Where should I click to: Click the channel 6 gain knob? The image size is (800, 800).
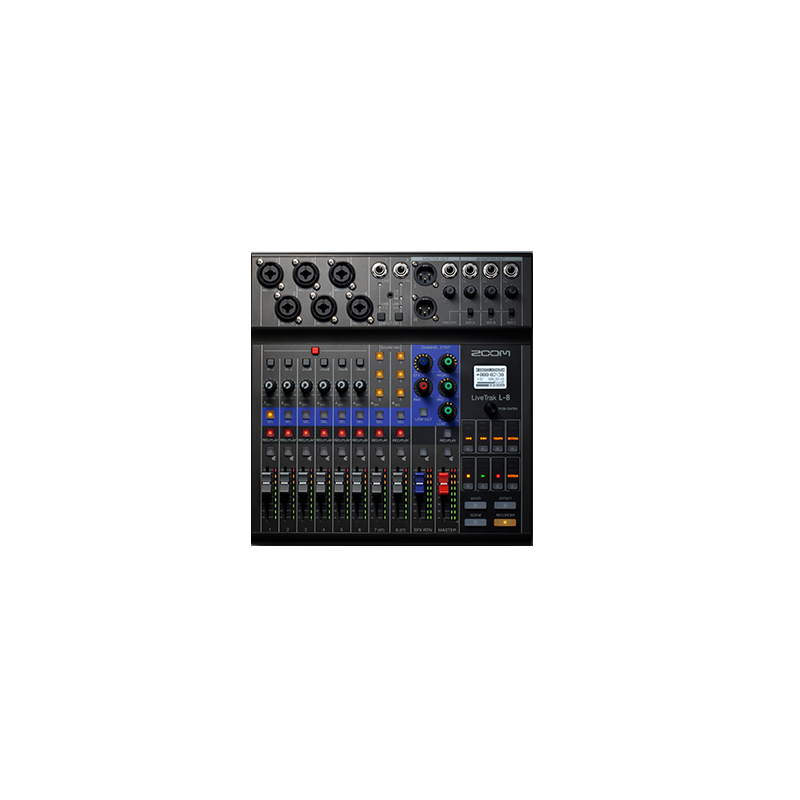[360, 386]
